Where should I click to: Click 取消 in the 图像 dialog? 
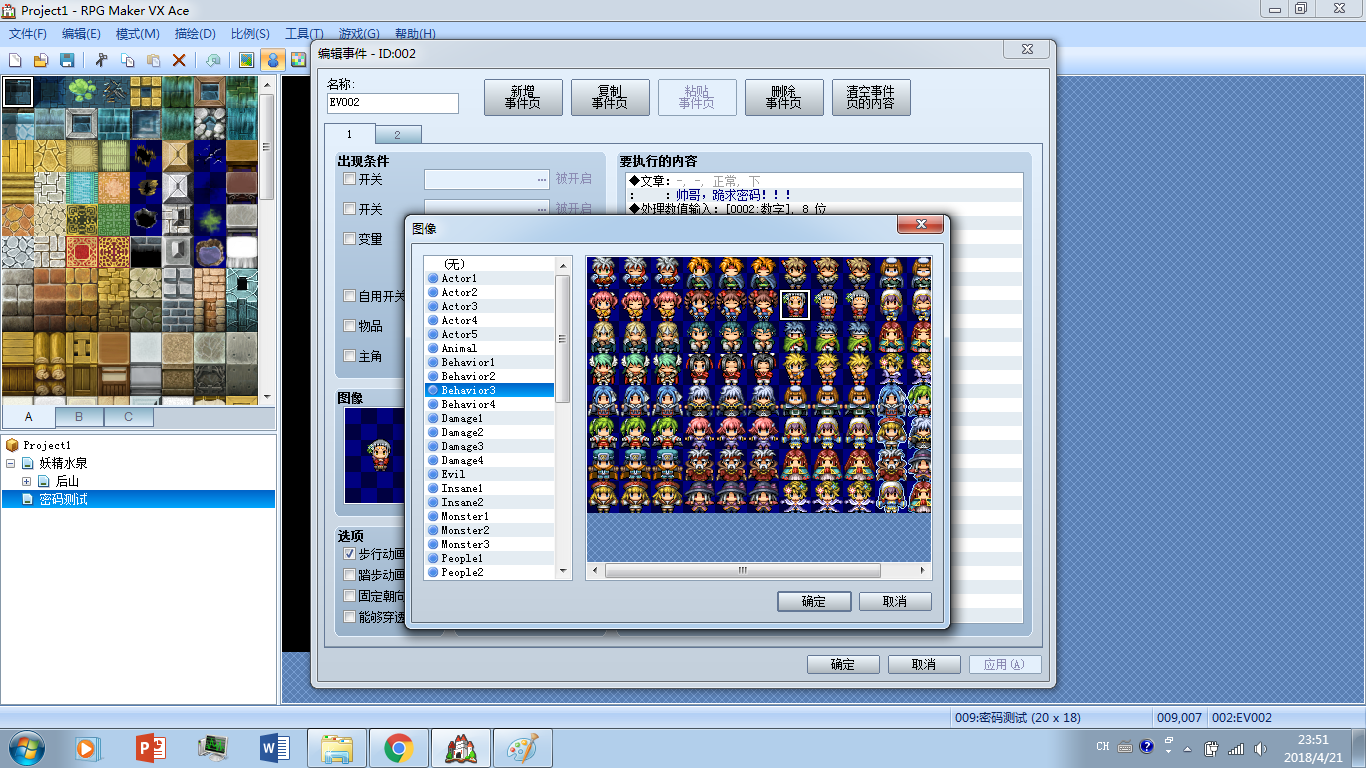click(895, 601)
